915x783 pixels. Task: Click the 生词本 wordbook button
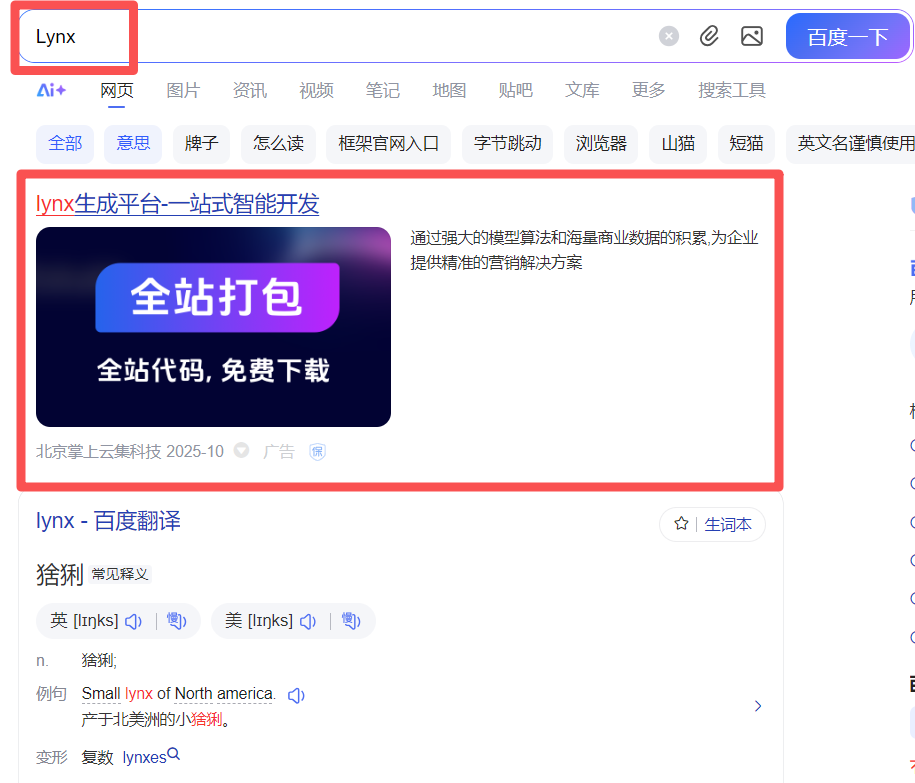[x=728, y=524]
